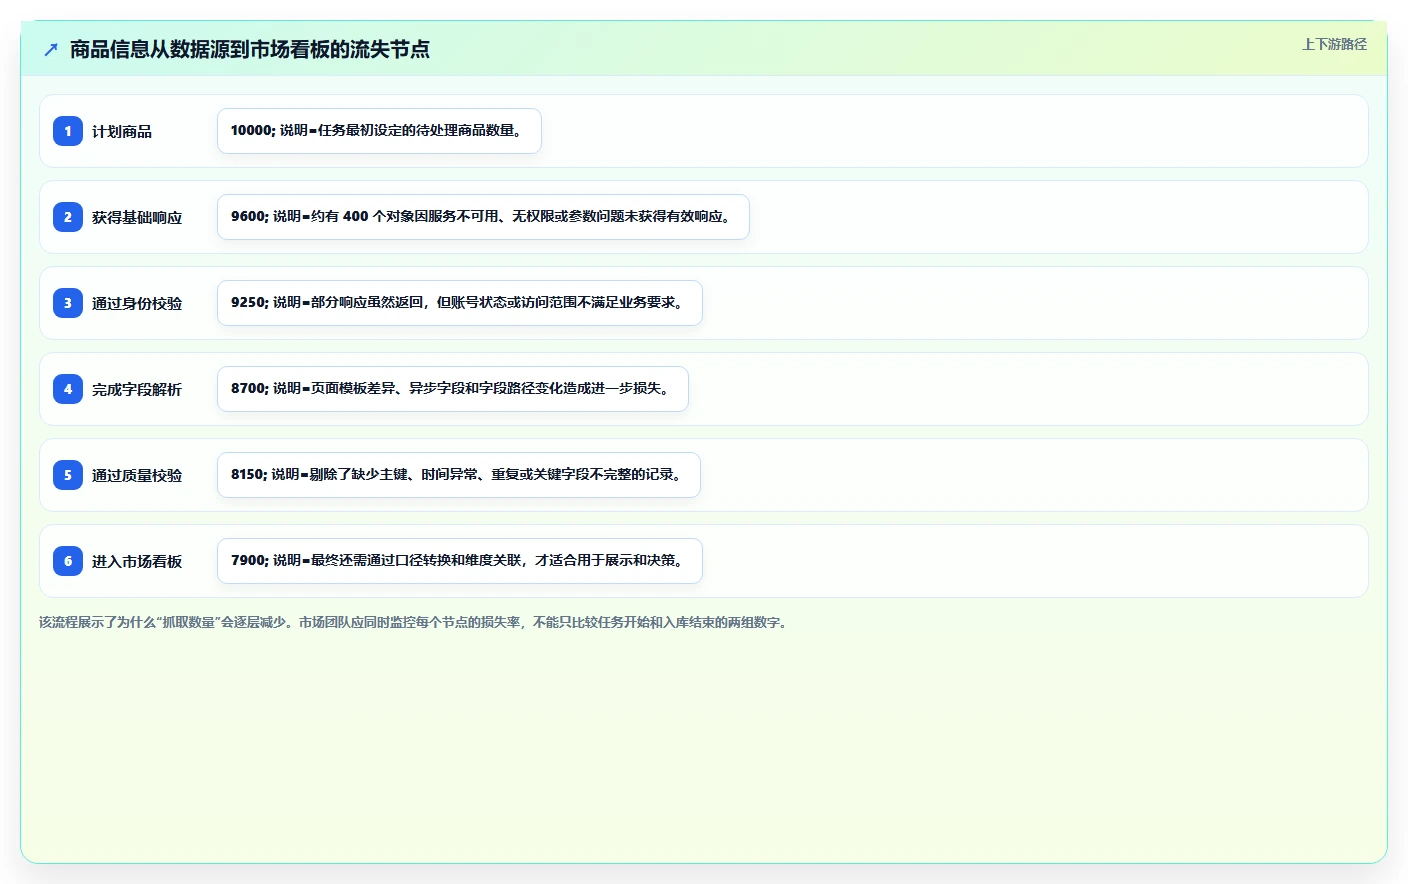Select the title 商品信息从数据源到市场看板的流失节点
This screenshot has width=1408, height=884.
(250, 49)
